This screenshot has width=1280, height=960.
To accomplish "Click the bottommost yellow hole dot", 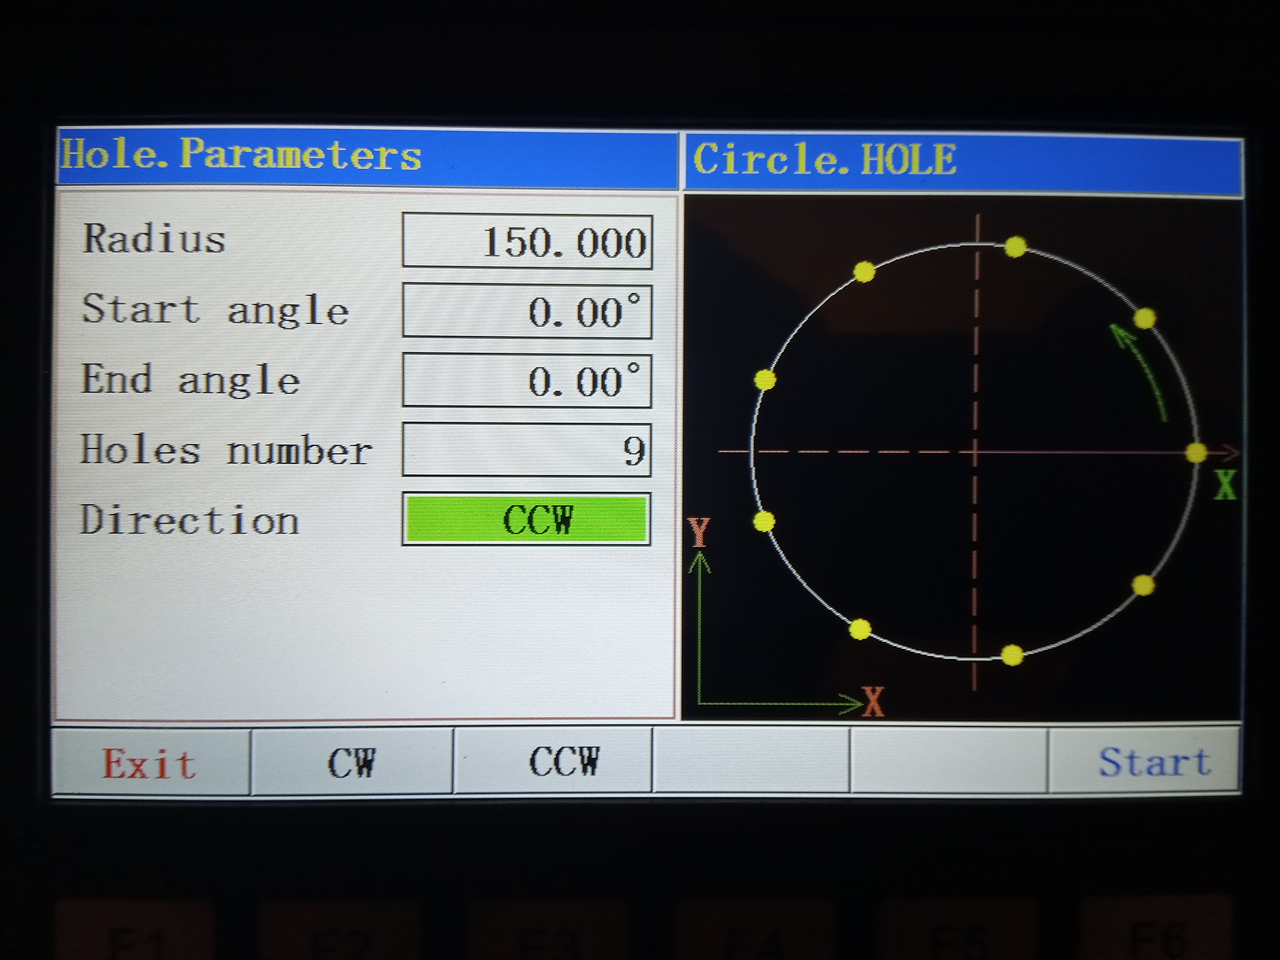I will click(x=1012, y=655).
